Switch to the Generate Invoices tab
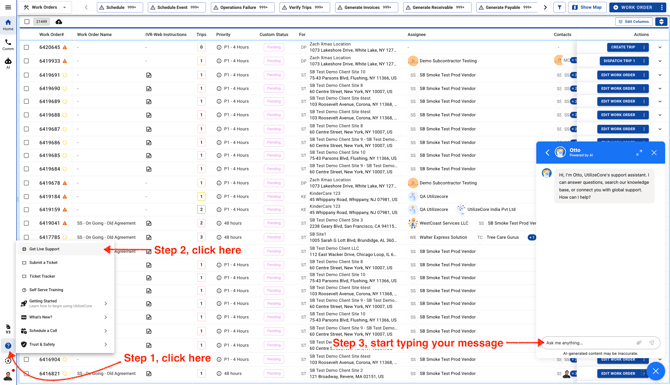This screenshot has height=385, width=670. 366,7
